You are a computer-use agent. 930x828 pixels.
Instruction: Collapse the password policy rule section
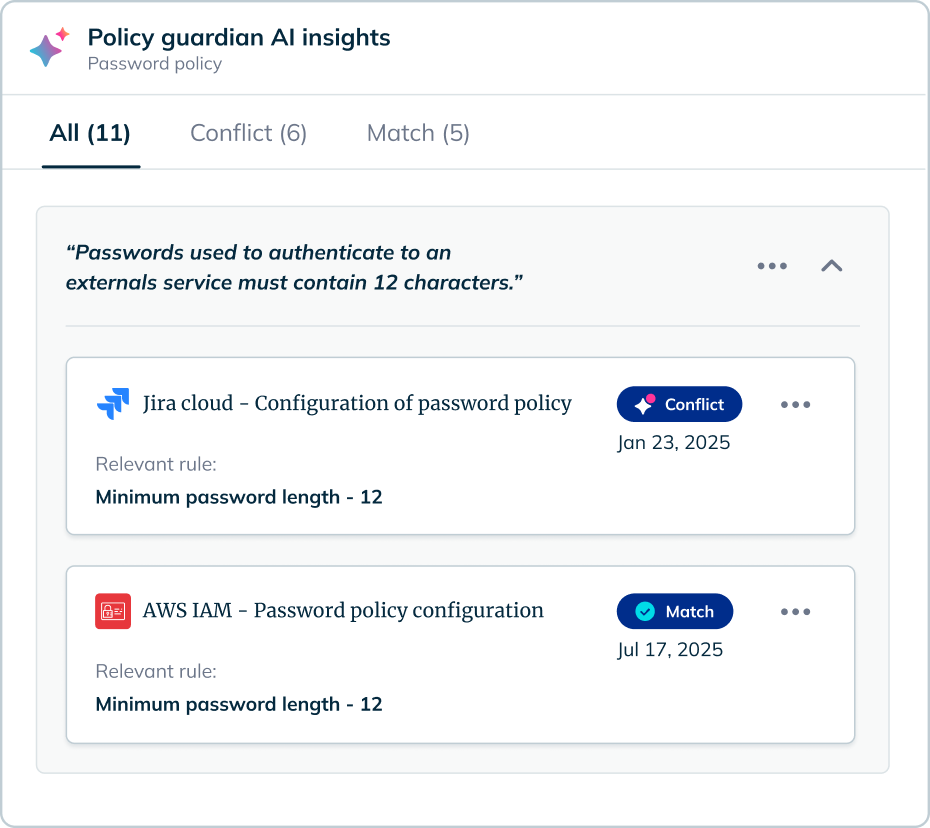coord(832,266)
